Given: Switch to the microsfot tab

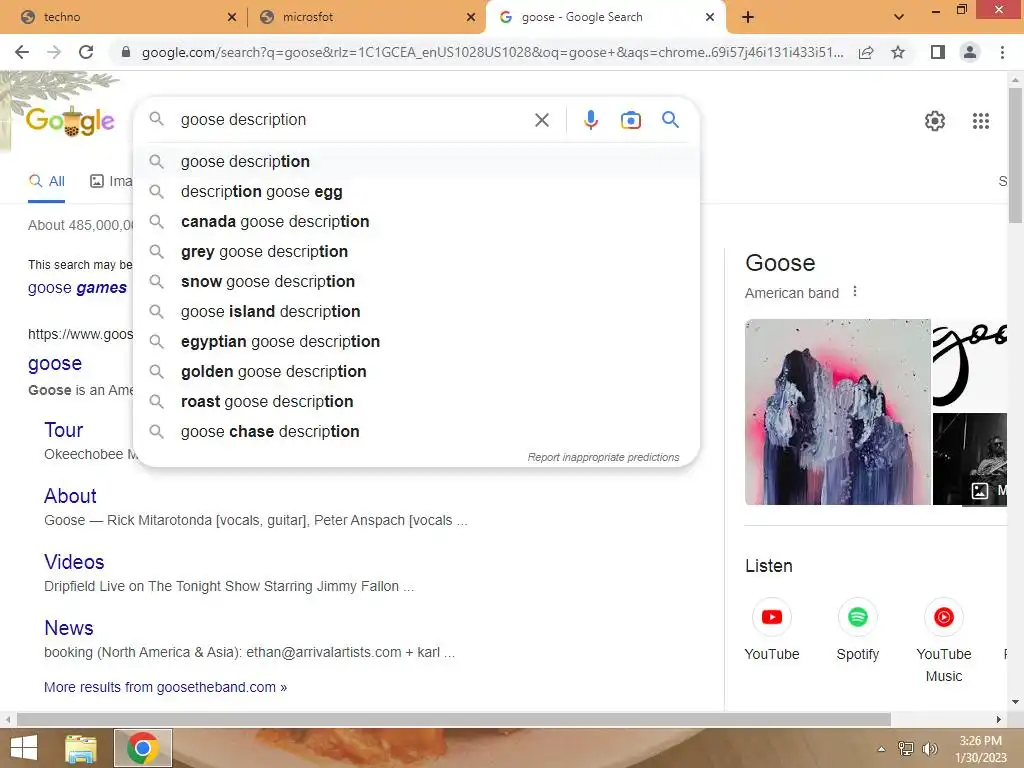Looking at the screenshot, I should click(366, 18).
